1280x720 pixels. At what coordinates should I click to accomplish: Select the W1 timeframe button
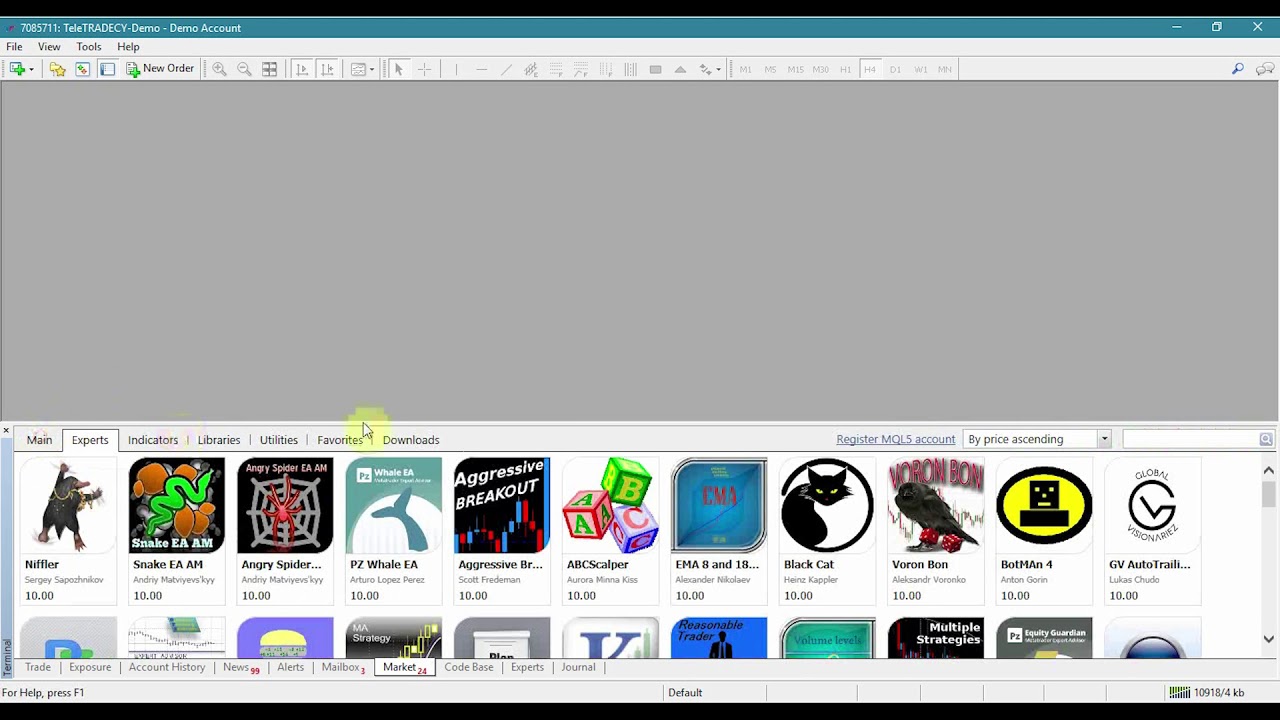tap(920, 69)
